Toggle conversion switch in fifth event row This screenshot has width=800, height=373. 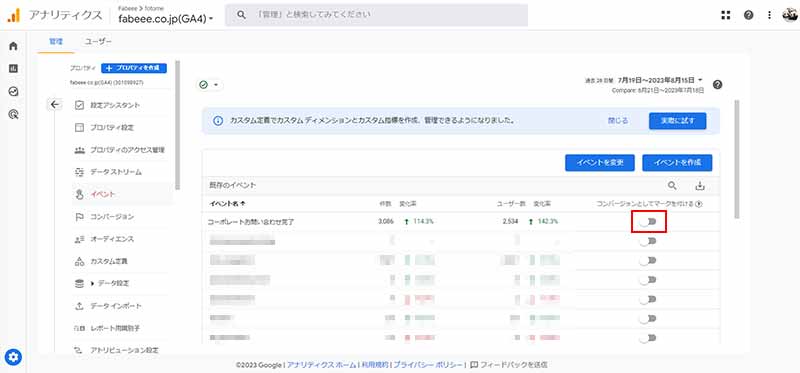(648, 299)
